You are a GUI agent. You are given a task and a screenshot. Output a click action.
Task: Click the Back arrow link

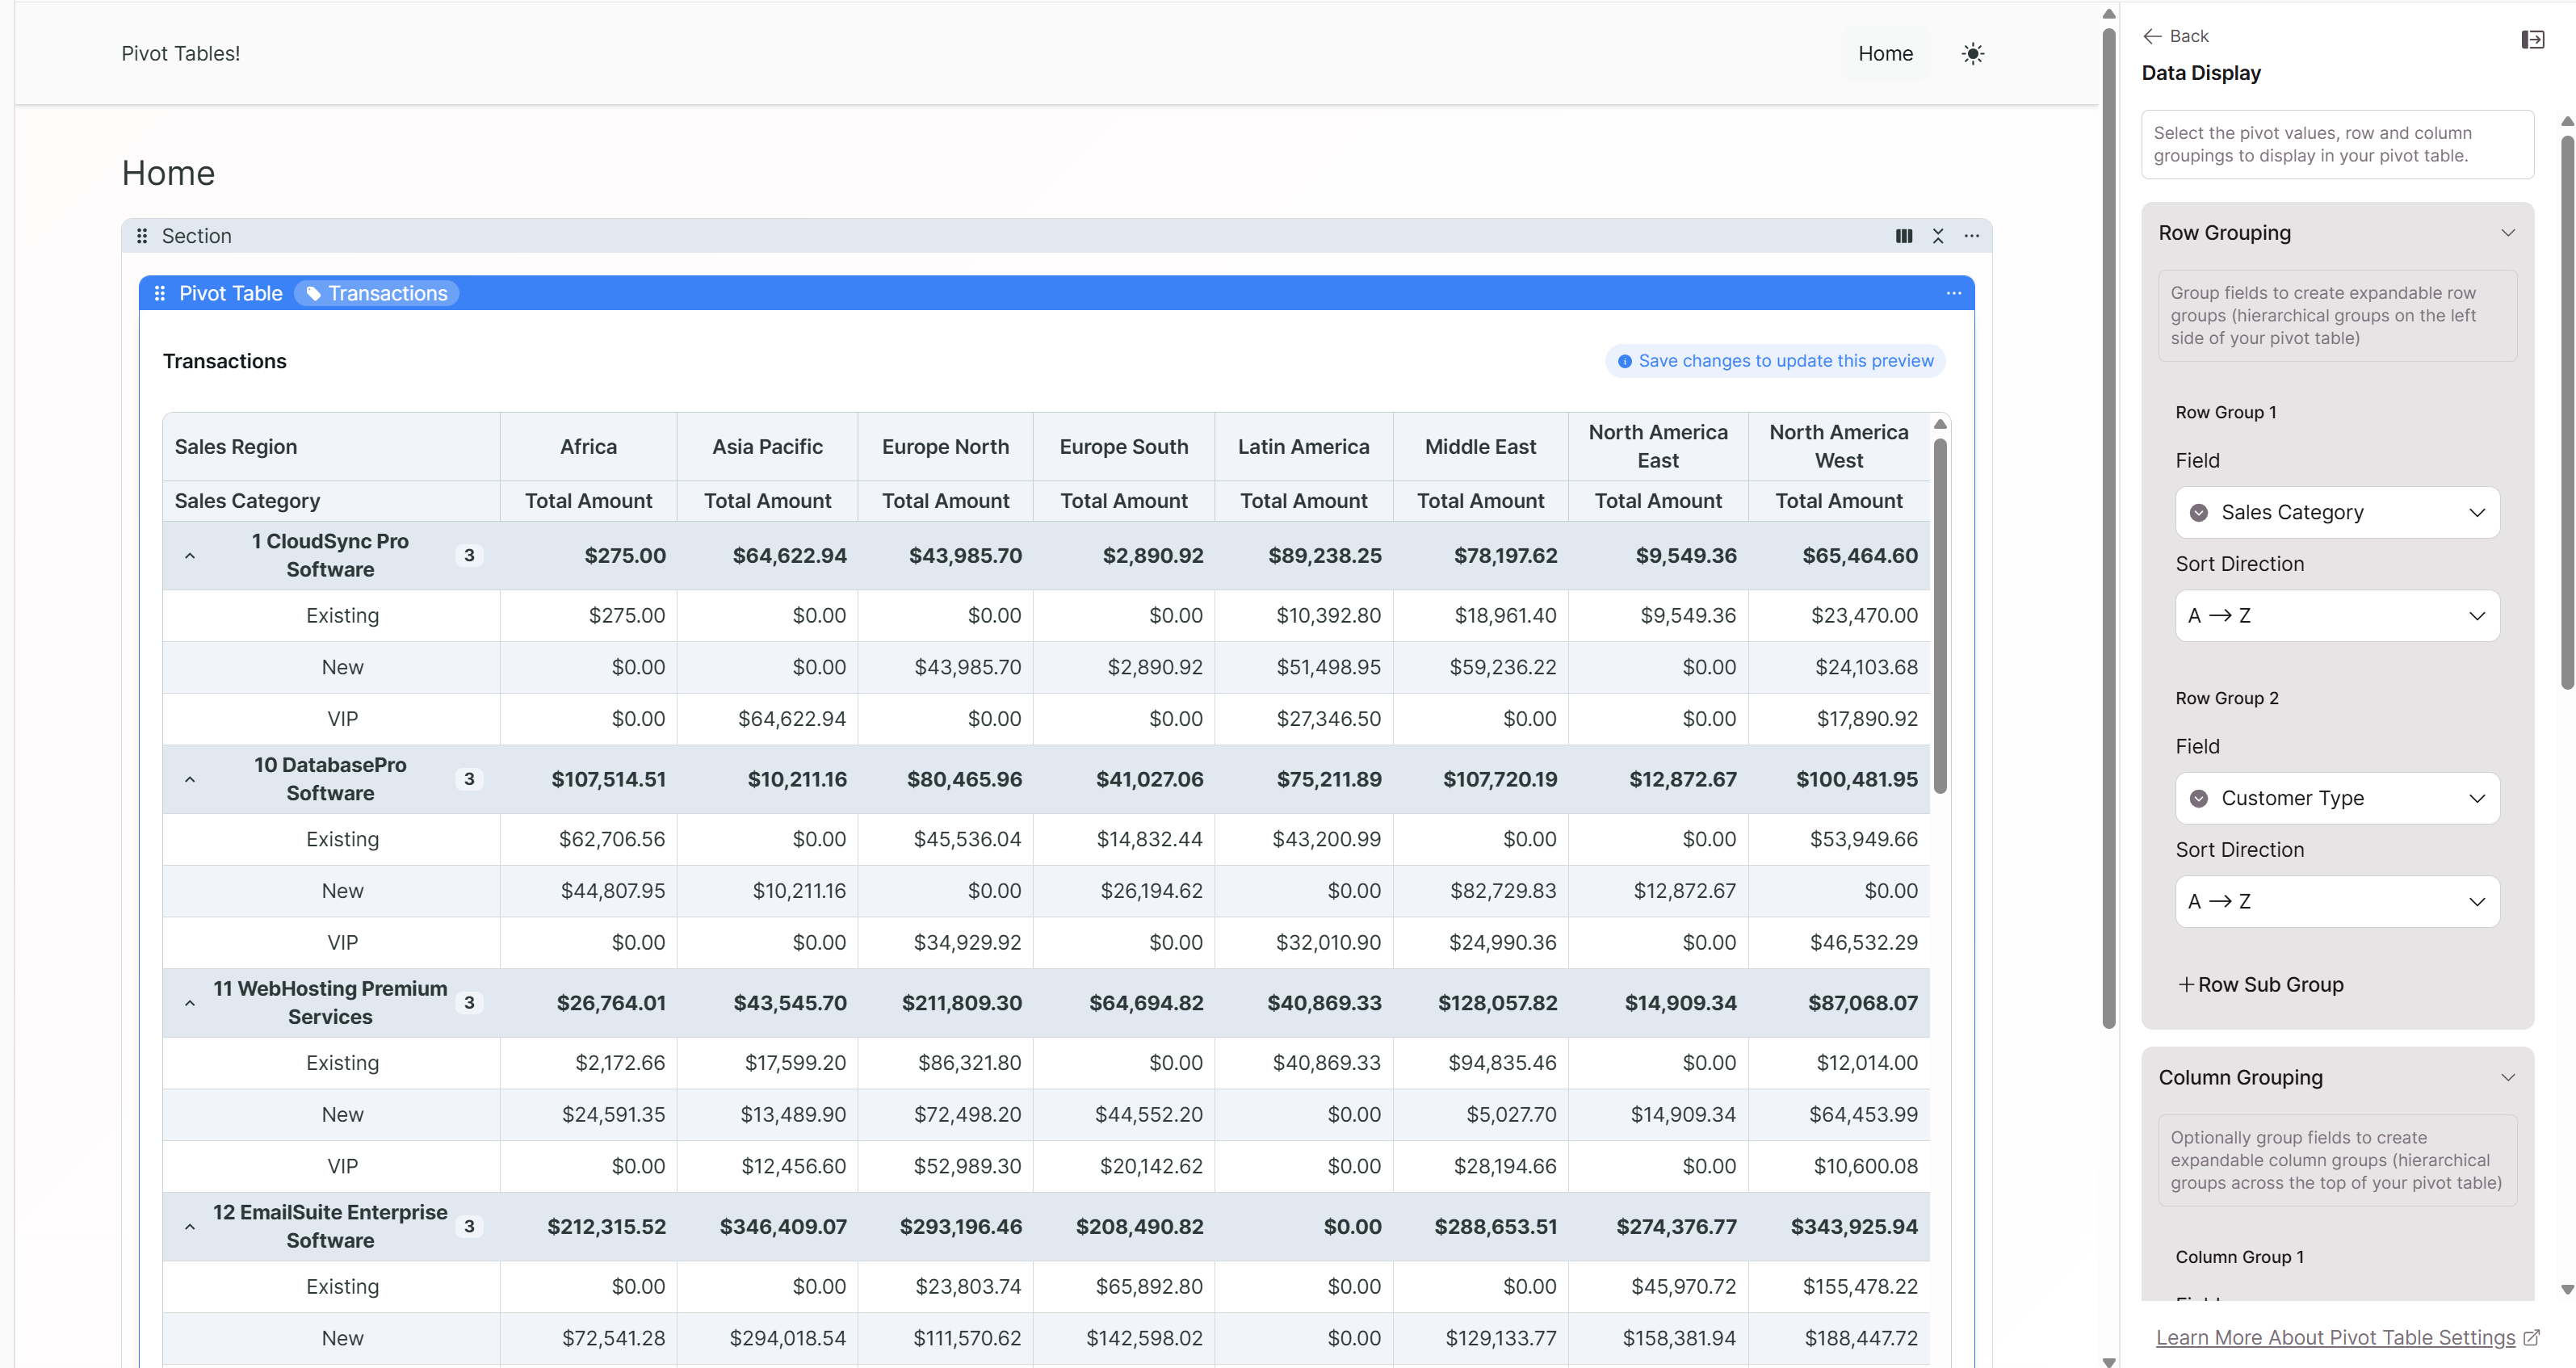[x=2175, y=36]
